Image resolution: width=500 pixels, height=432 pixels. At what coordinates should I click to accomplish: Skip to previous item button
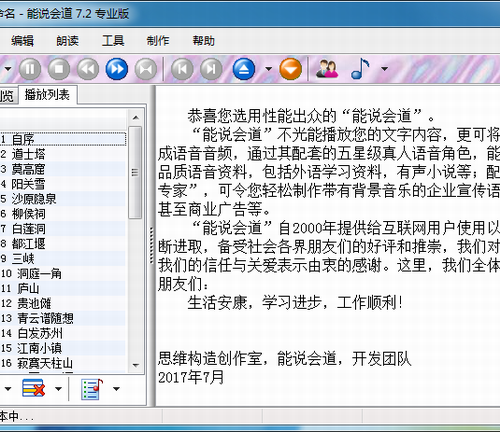(x=182, y=69)
